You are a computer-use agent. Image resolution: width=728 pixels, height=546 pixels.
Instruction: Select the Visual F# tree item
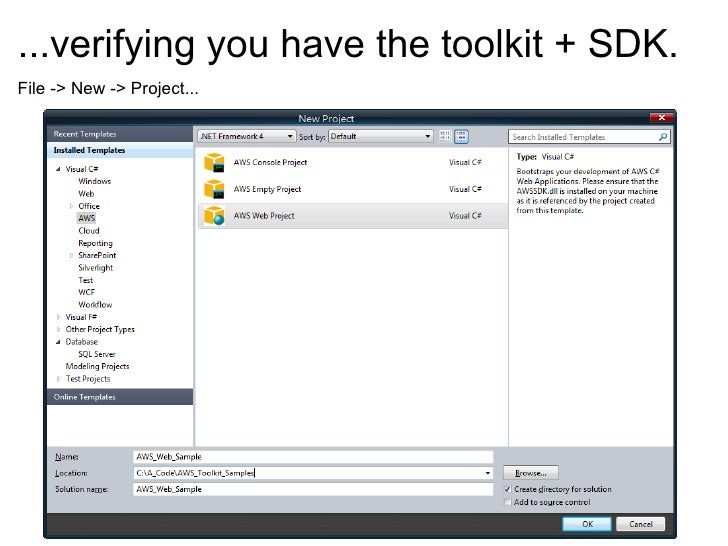coord(81,317)
